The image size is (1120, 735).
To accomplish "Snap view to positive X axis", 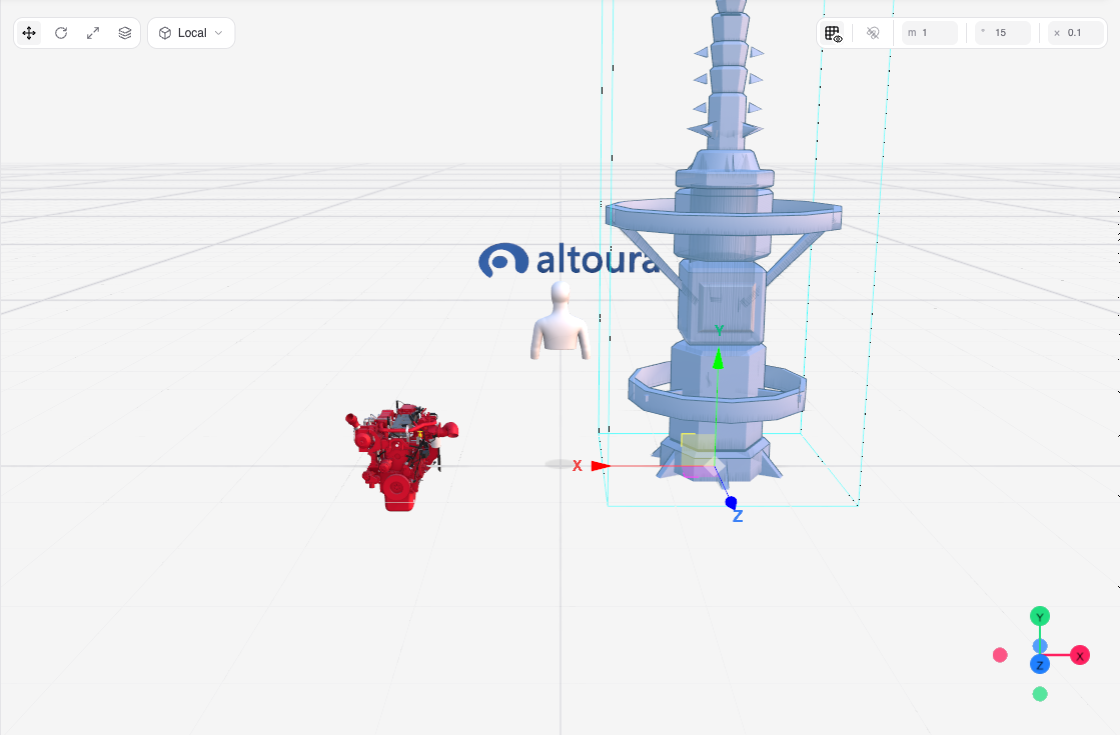I will click(x=1080, y=655).
